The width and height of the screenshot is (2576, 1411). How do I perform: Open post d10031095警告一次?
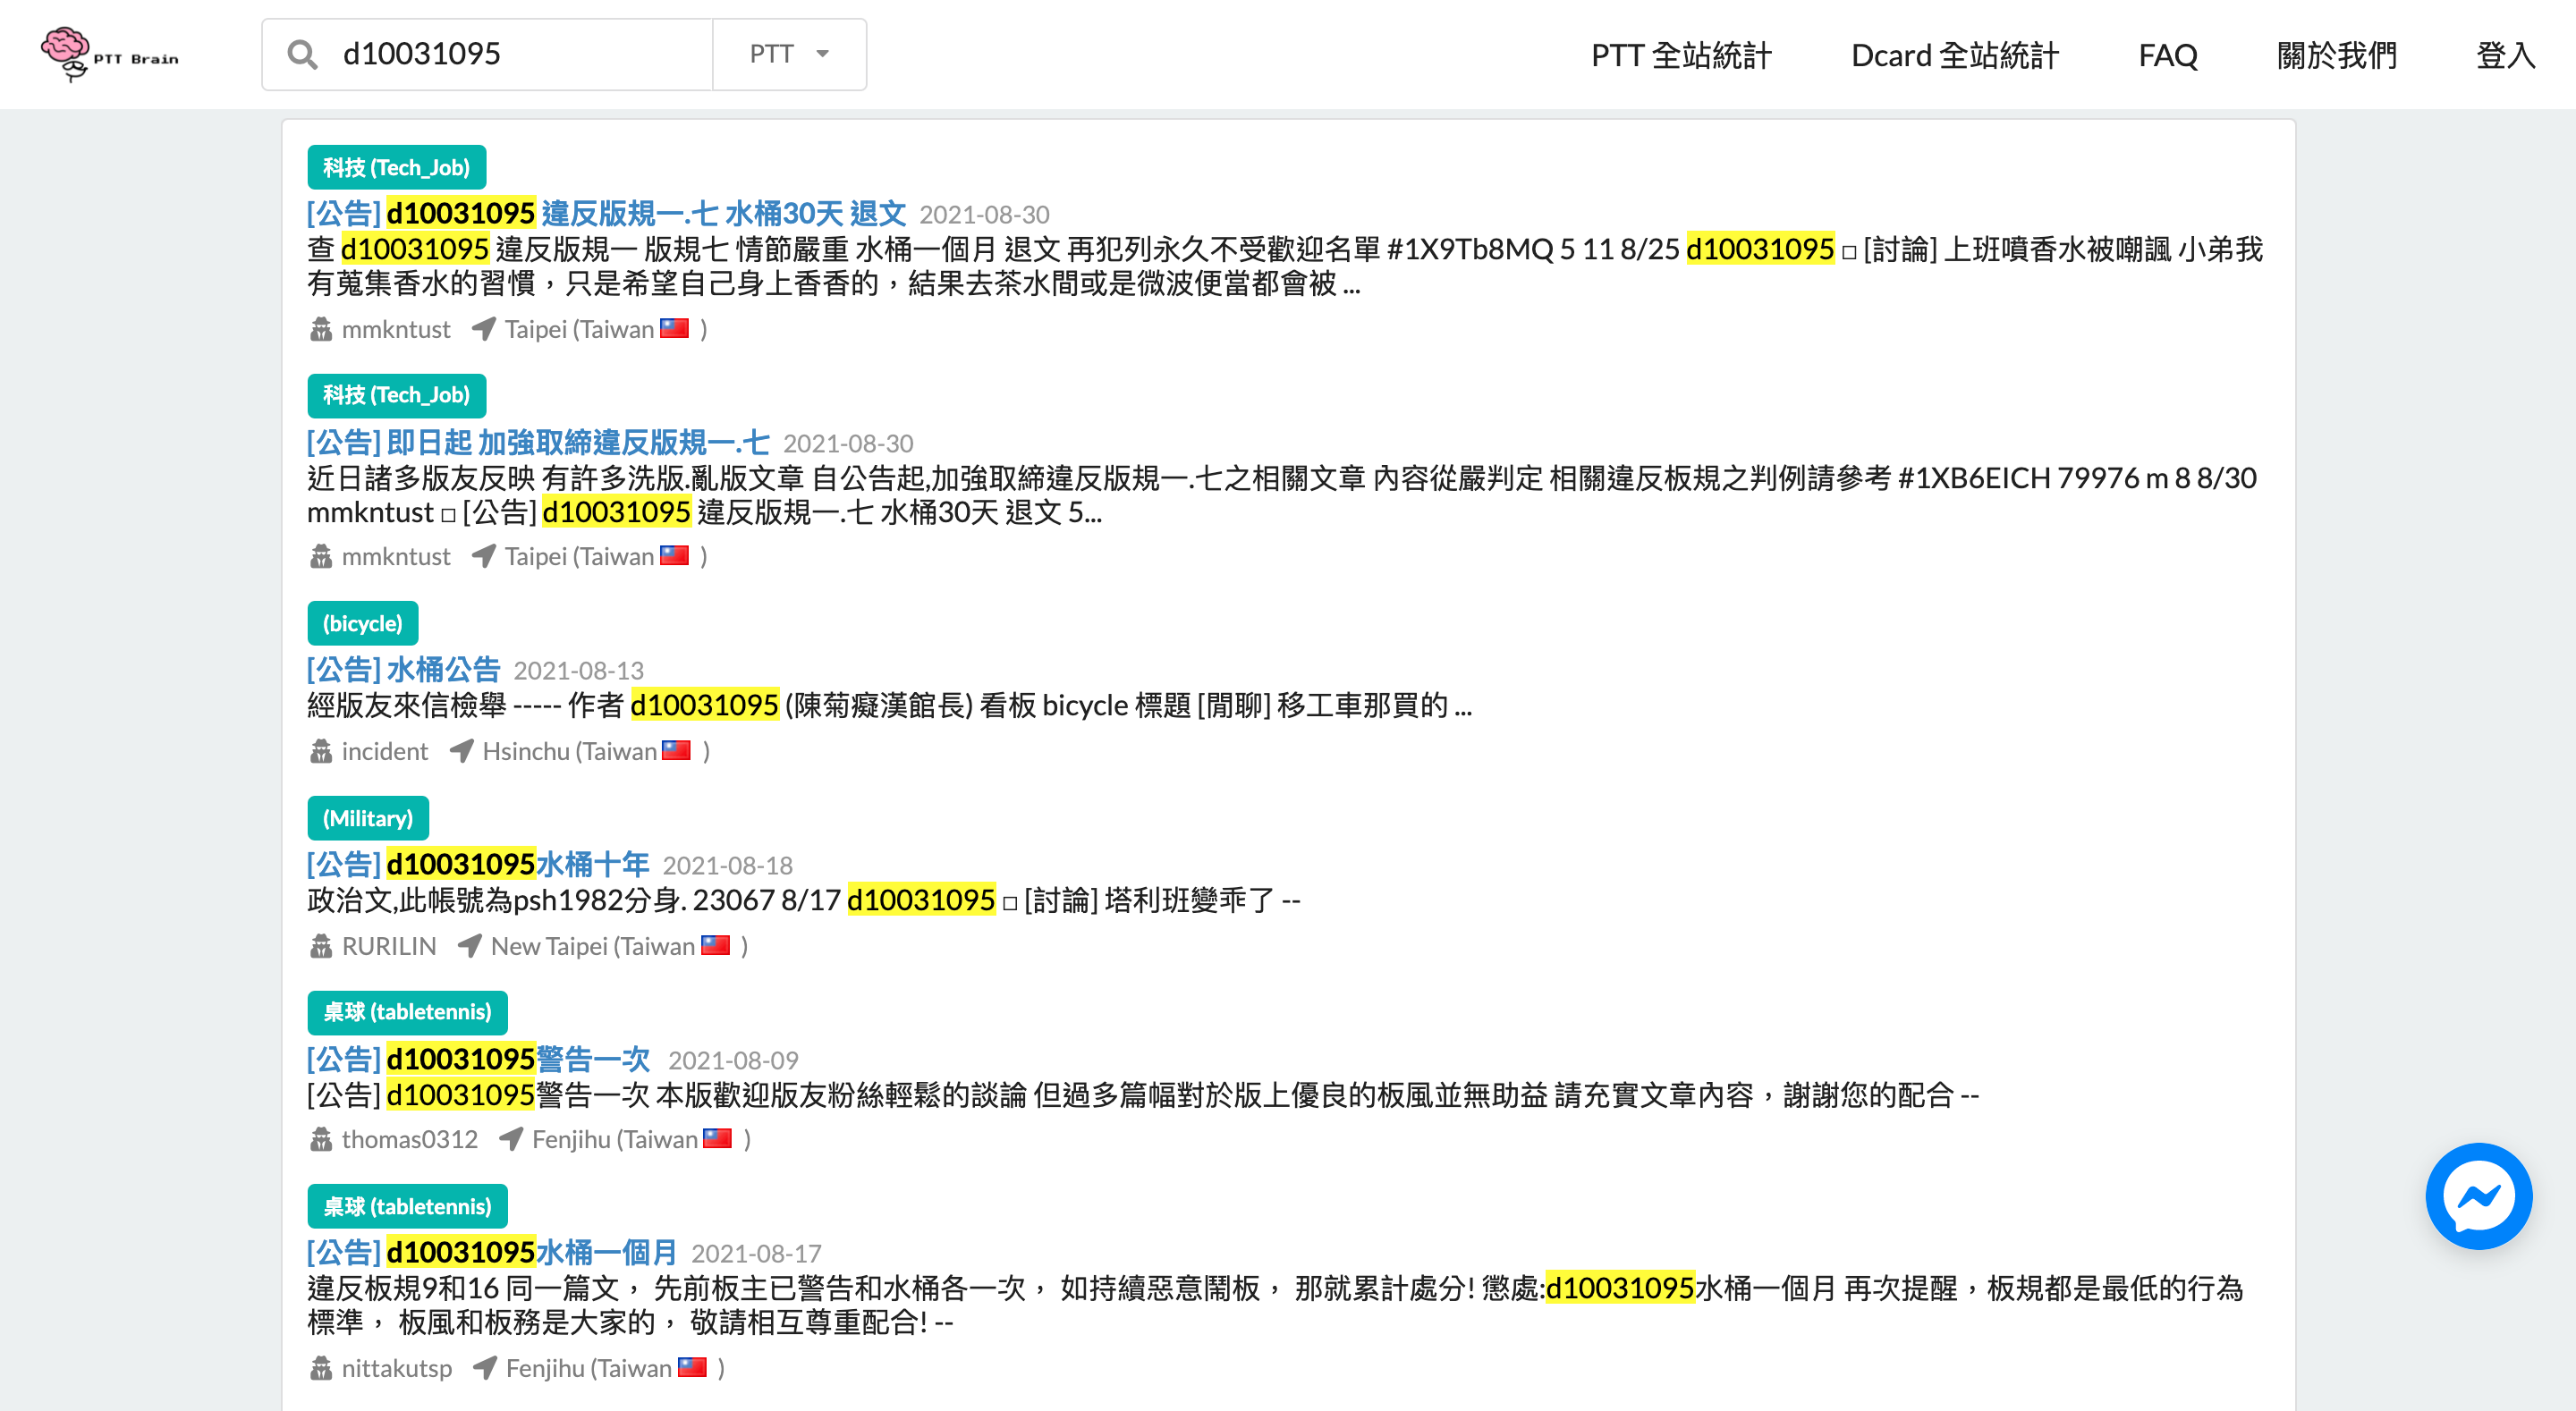[x=478, y=1058]
